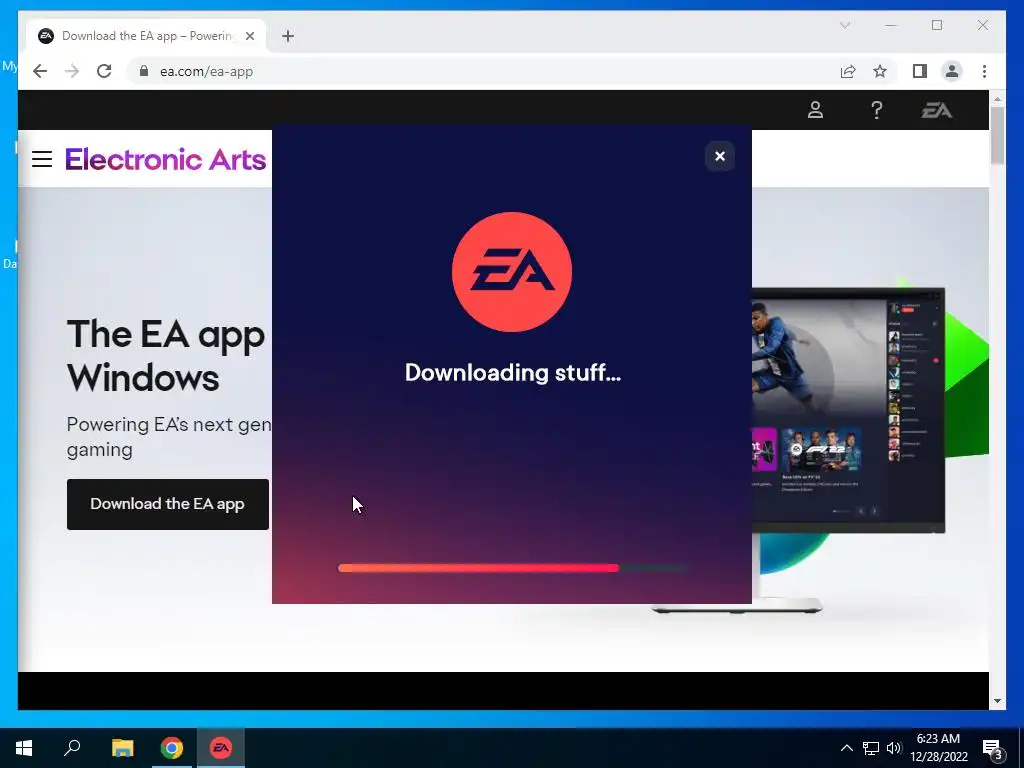The height and width of the screenshot is (768, 1024).
Task: Bookmark this page with the star
Action: [880, 71]
